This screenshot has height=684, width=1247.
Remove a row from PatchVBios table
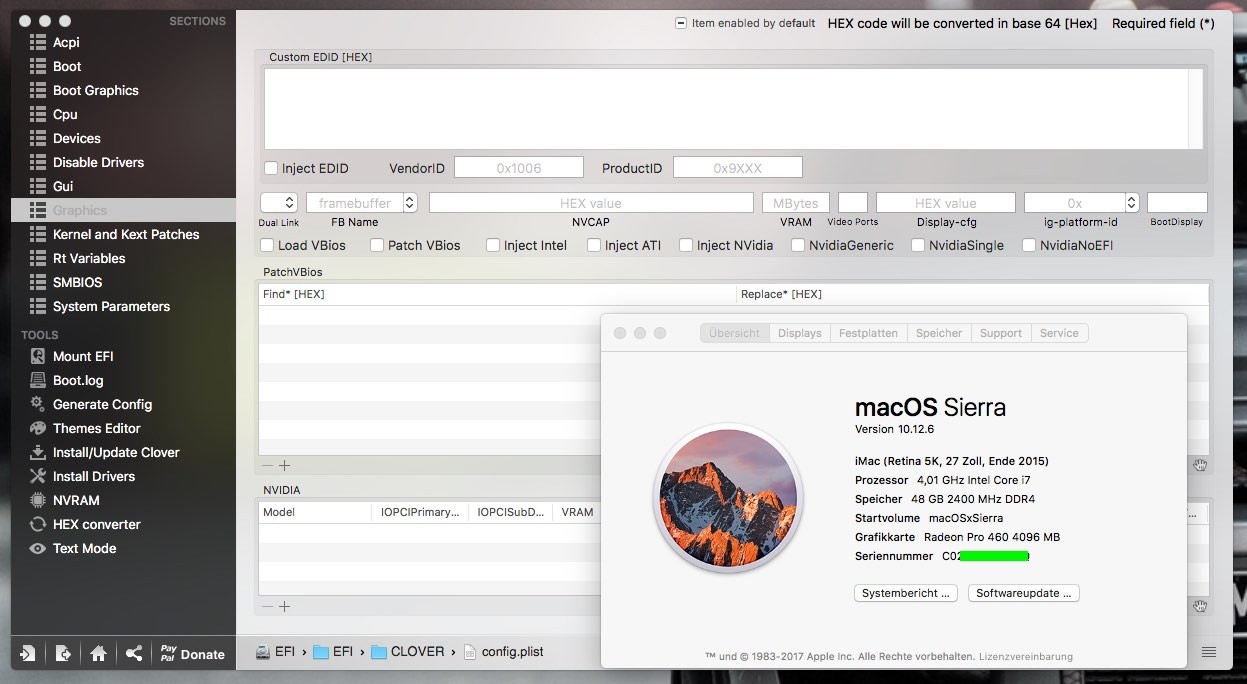pyautogui.click(x=267, y=465)
